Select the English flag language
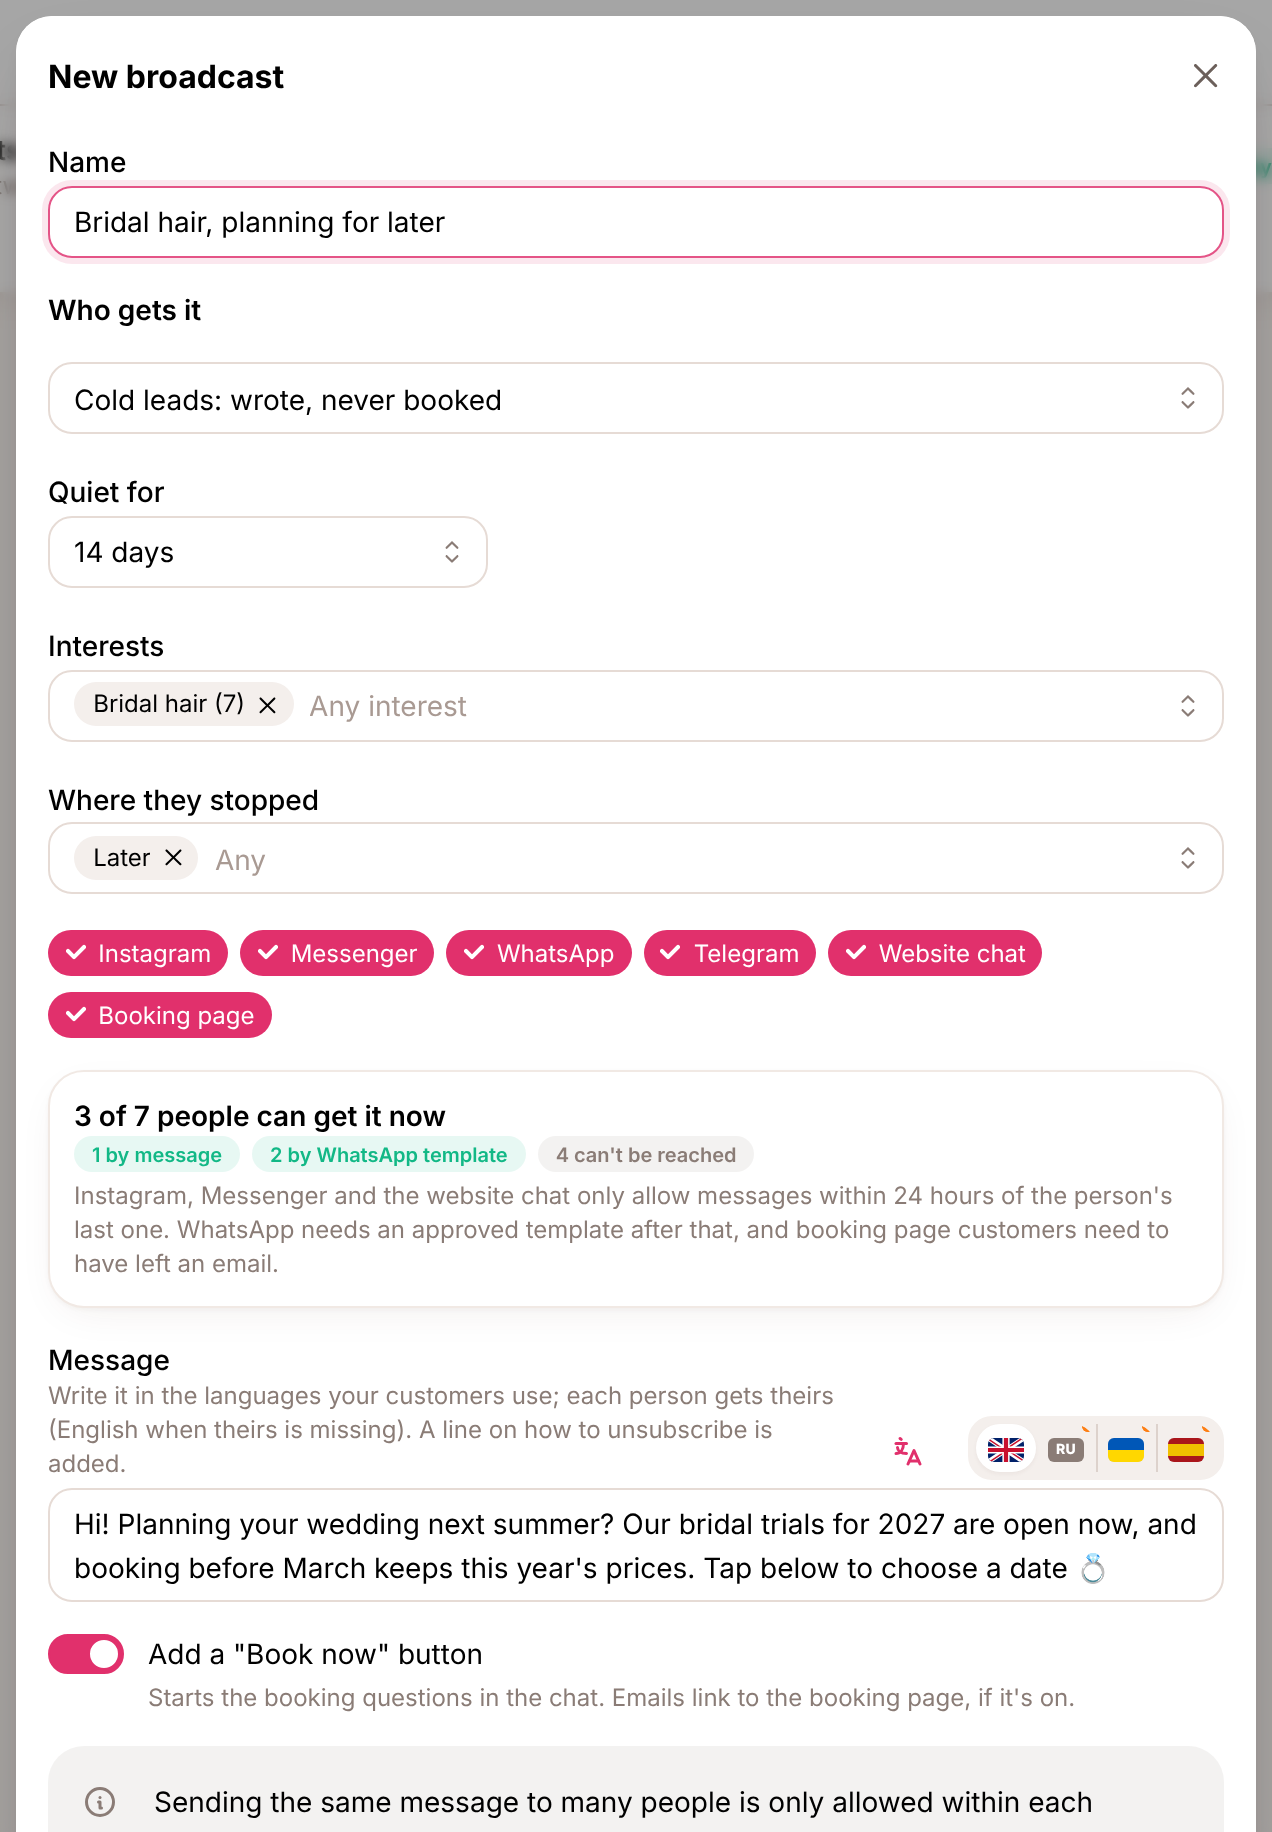1272x1832 pixels. pos(1006,1449)
